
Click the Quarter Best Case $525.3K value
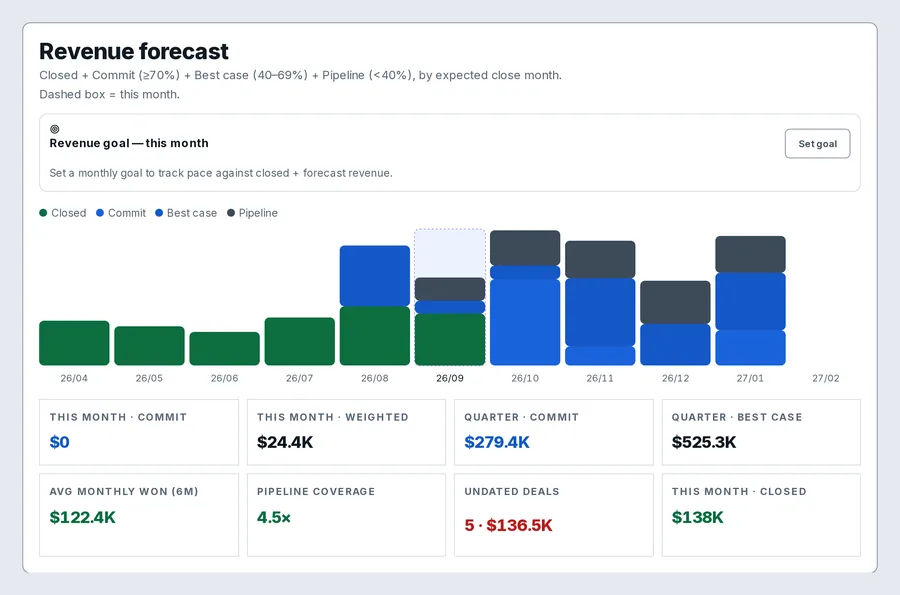(x=704, y=442)
